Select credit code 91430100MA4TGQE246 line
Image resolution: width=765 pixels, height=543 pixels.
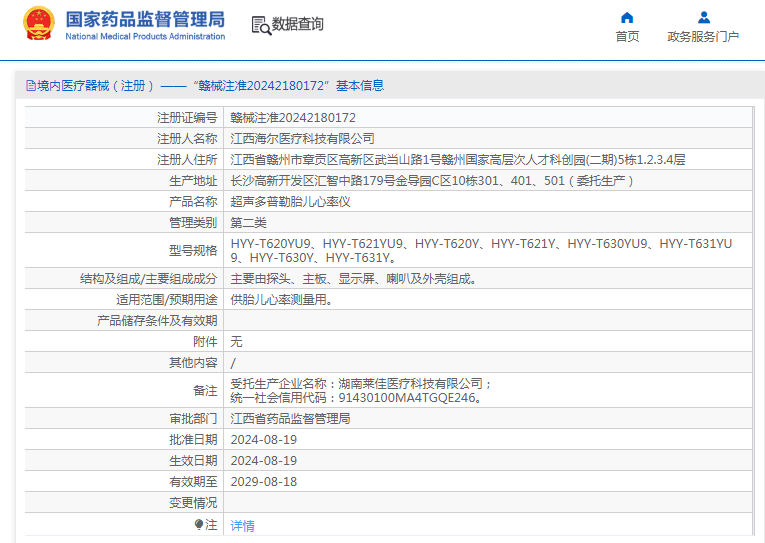point(357,398)
